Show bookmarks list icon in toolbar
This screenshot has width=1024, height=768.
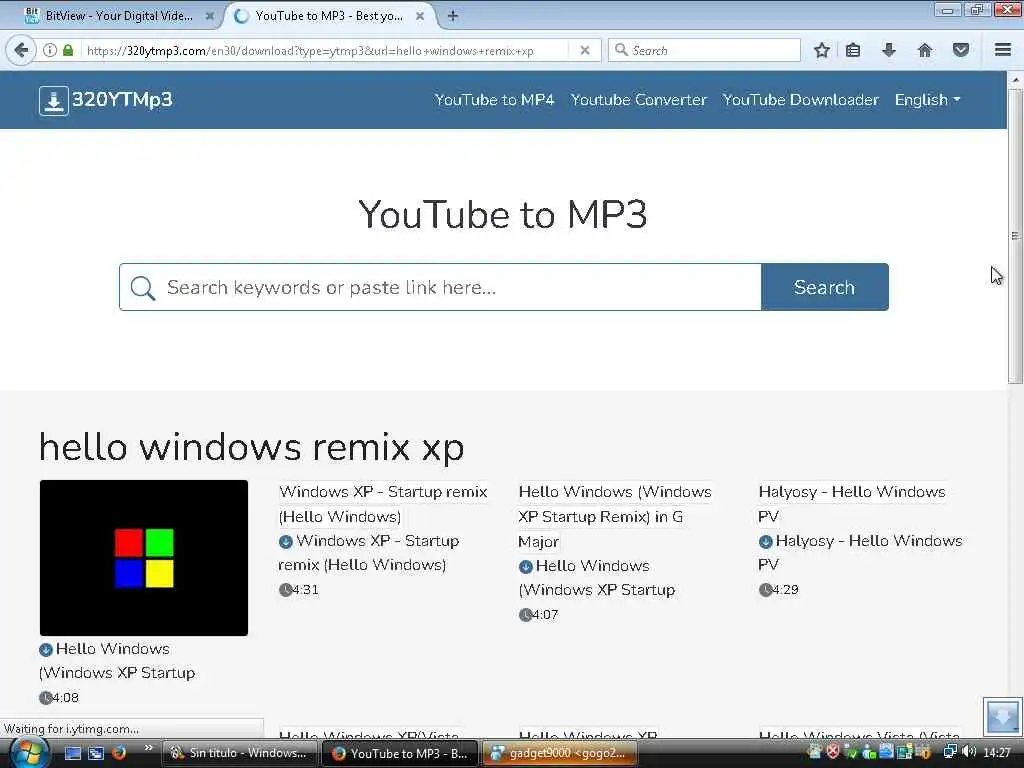tap(853, 50)
